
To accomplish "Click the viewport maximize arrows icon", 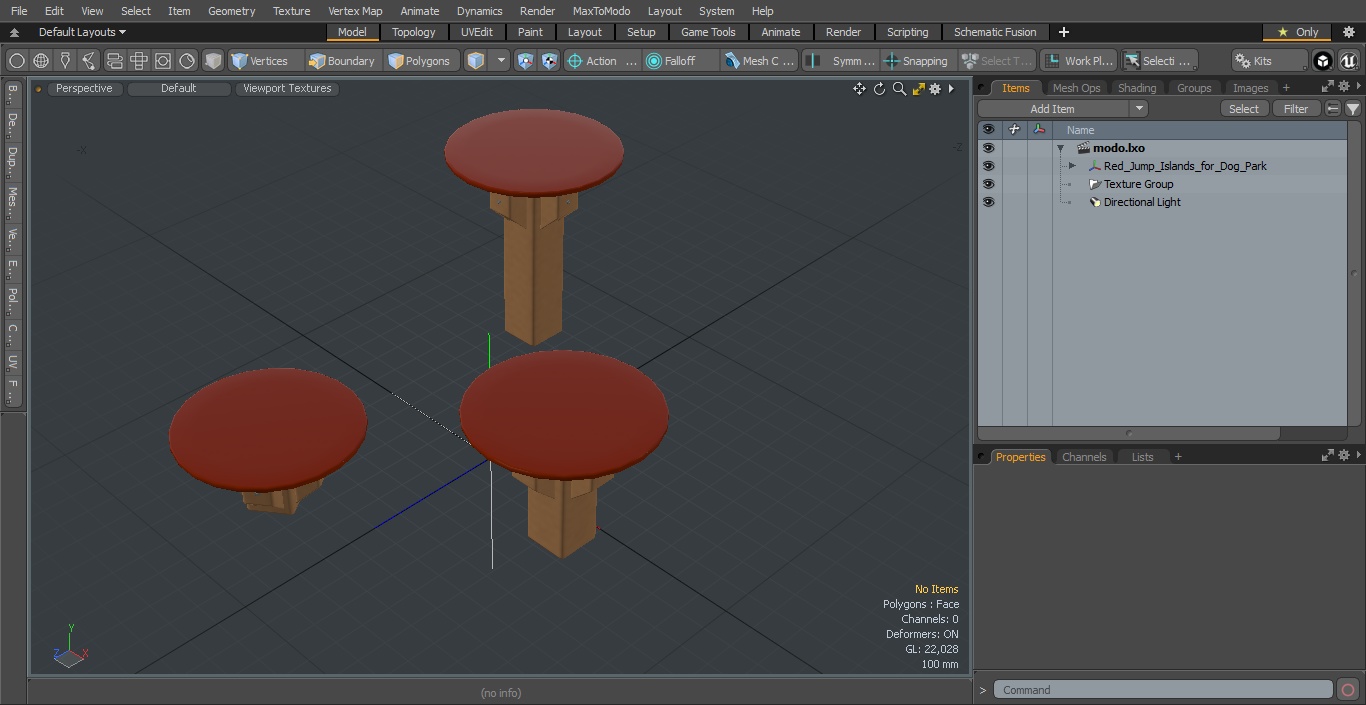I will coord(918,89).
